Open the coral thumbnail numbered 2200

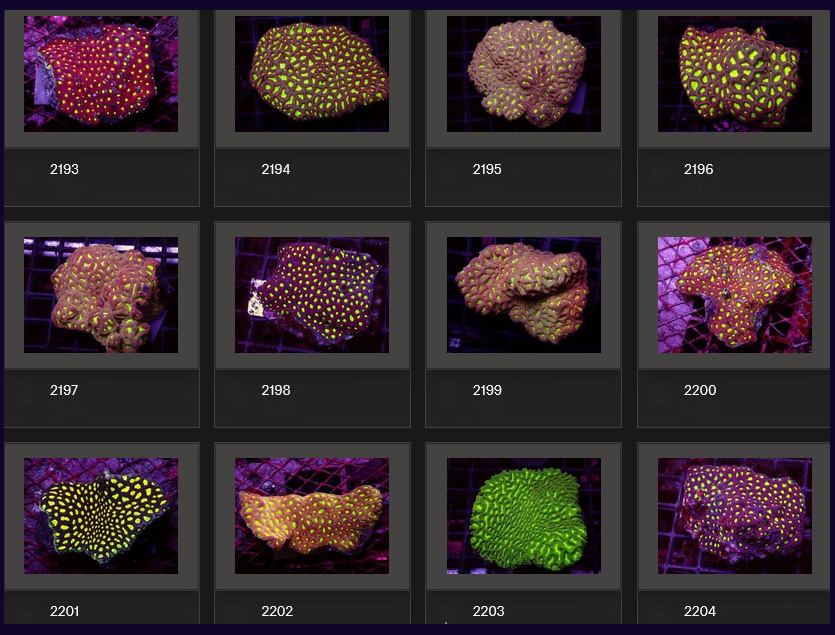[735, 295]
